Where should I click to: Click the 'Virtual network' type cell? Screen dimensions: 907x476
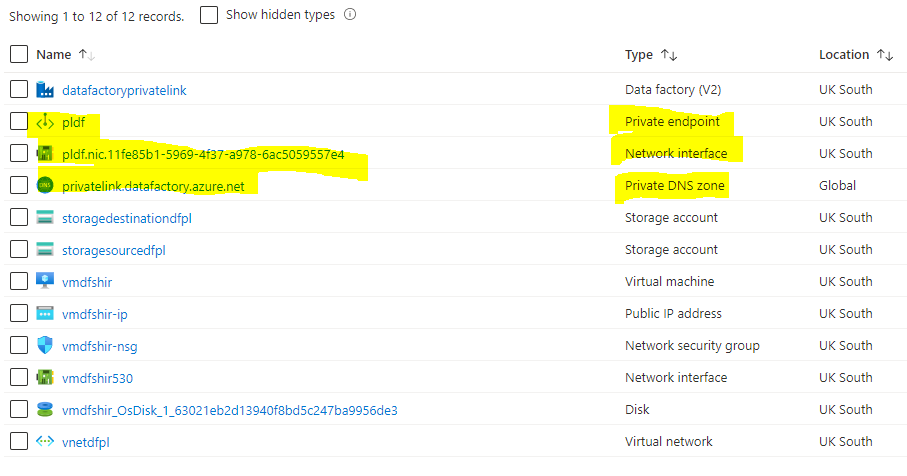point(669,441)
